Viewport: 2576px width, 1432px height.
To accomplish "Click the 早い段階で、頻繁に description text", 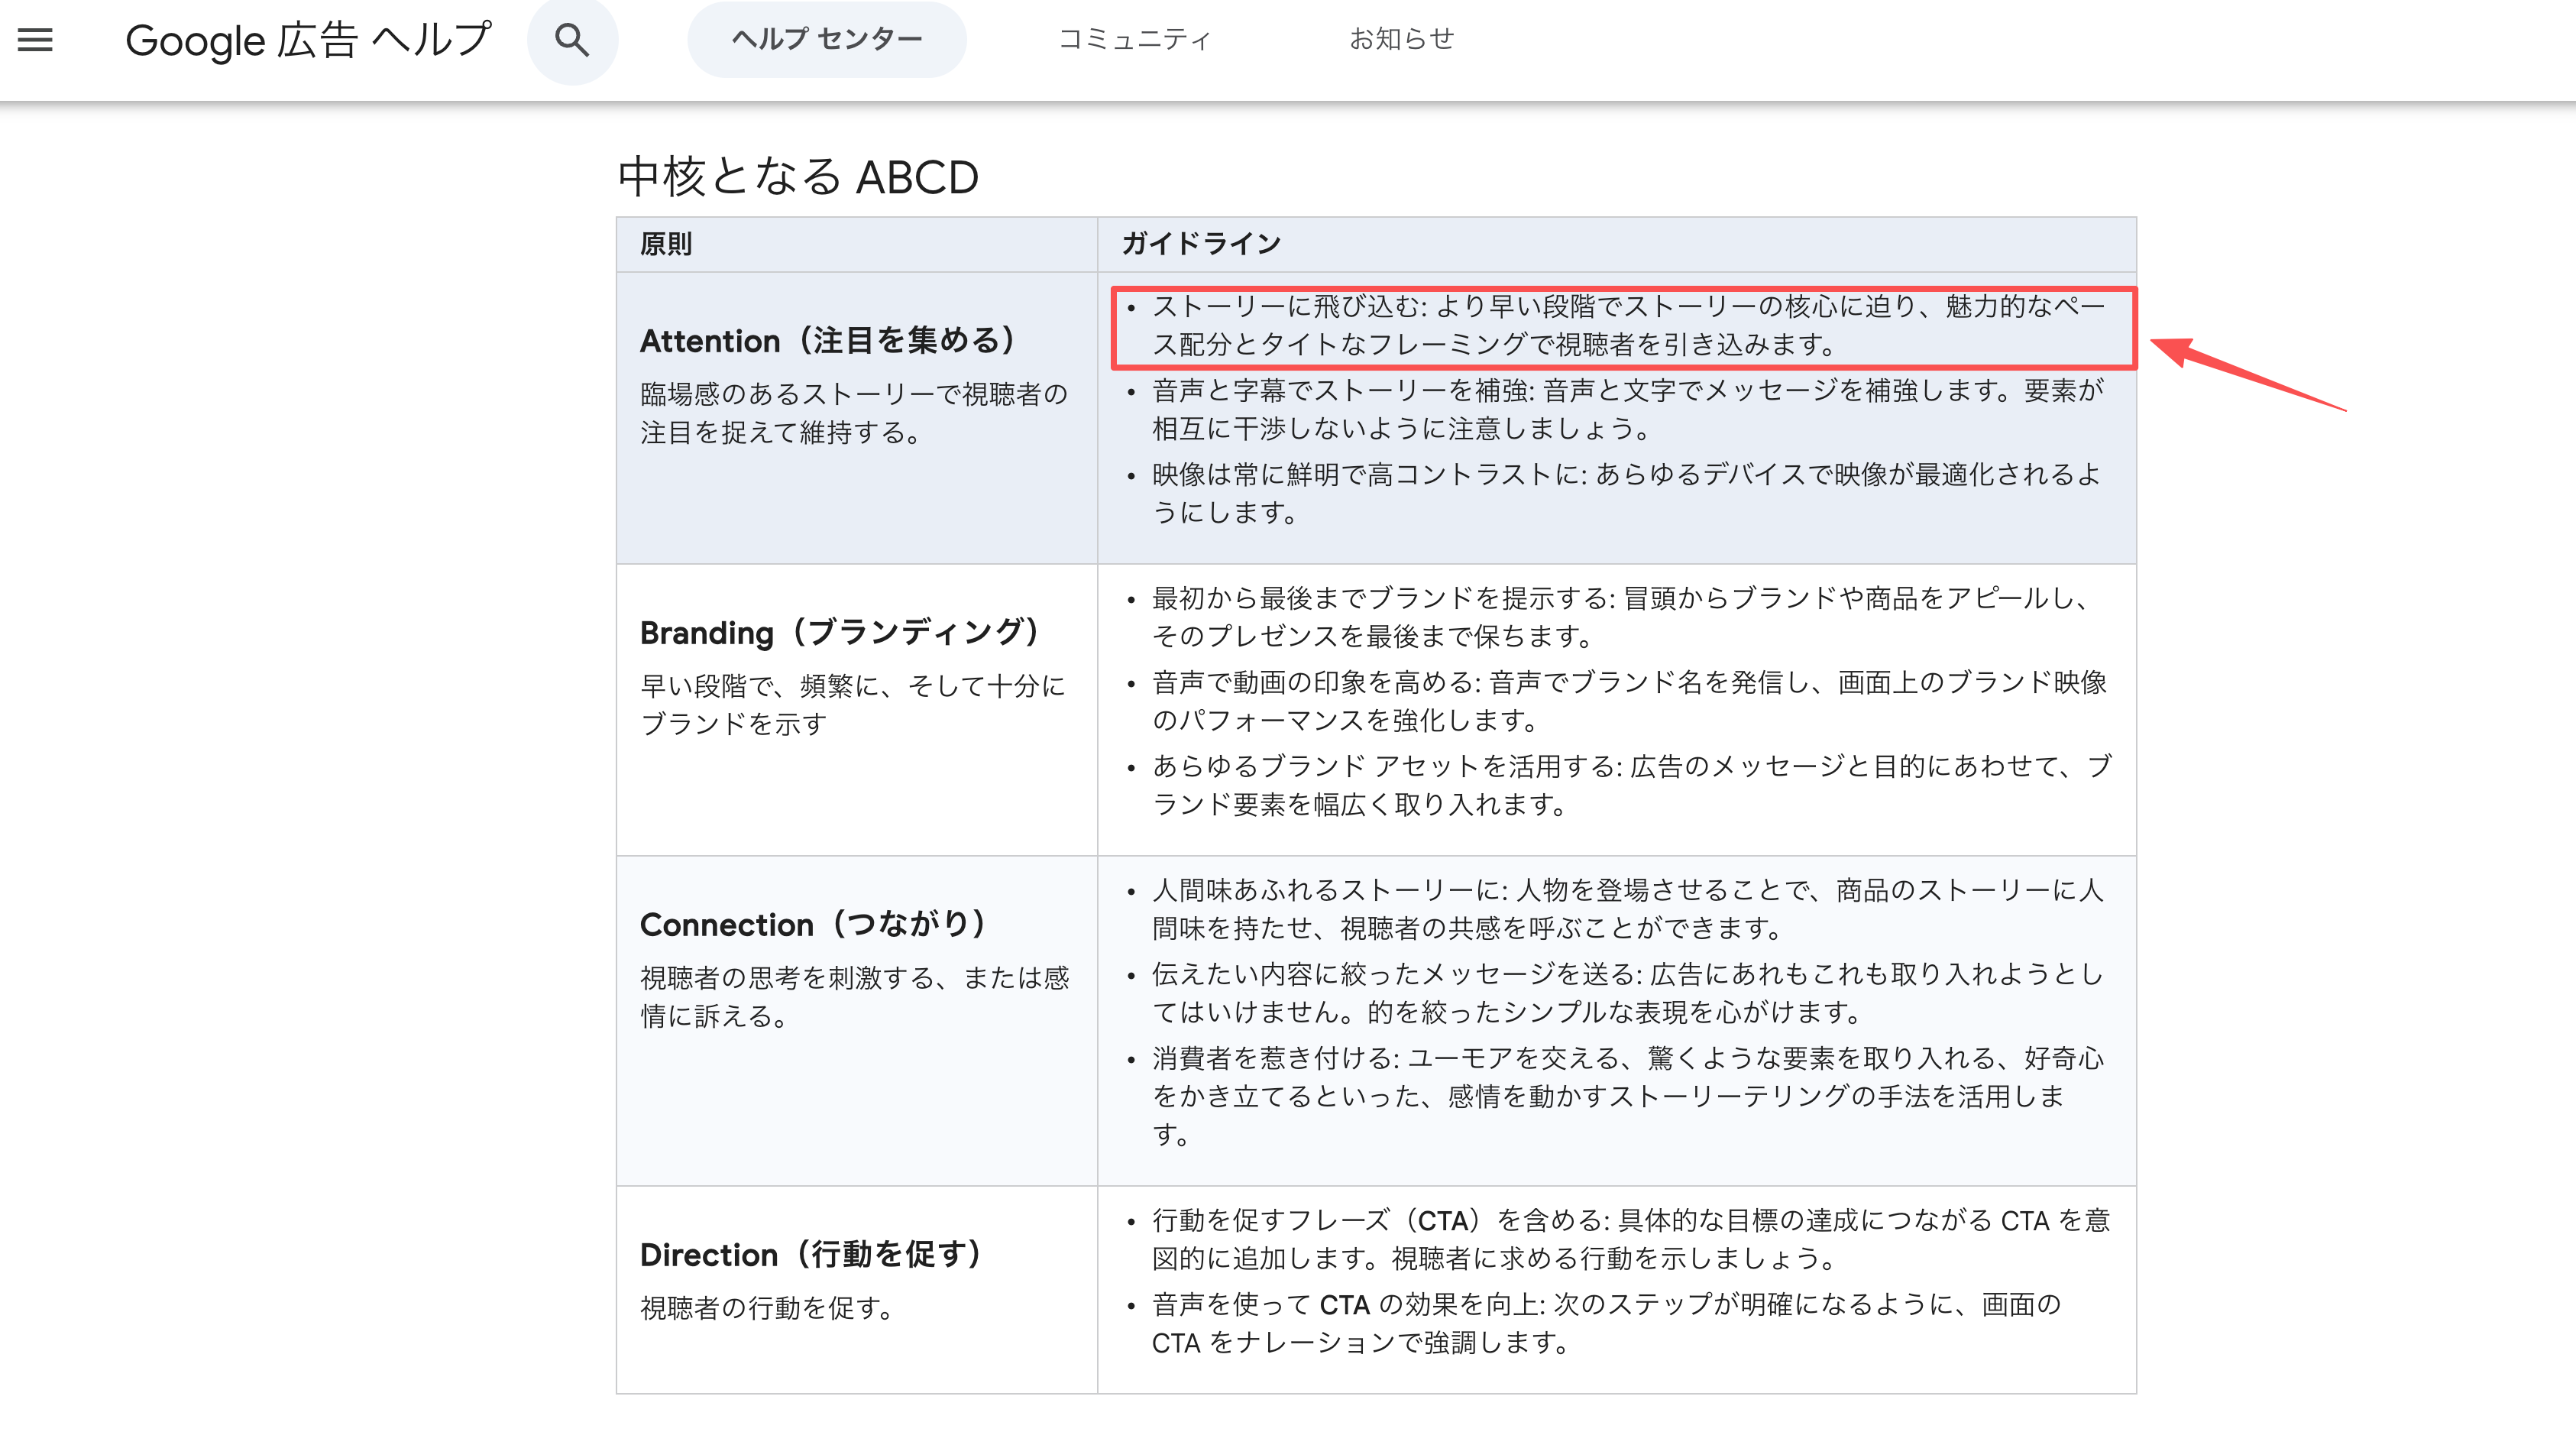I will (x=853, y=705).
